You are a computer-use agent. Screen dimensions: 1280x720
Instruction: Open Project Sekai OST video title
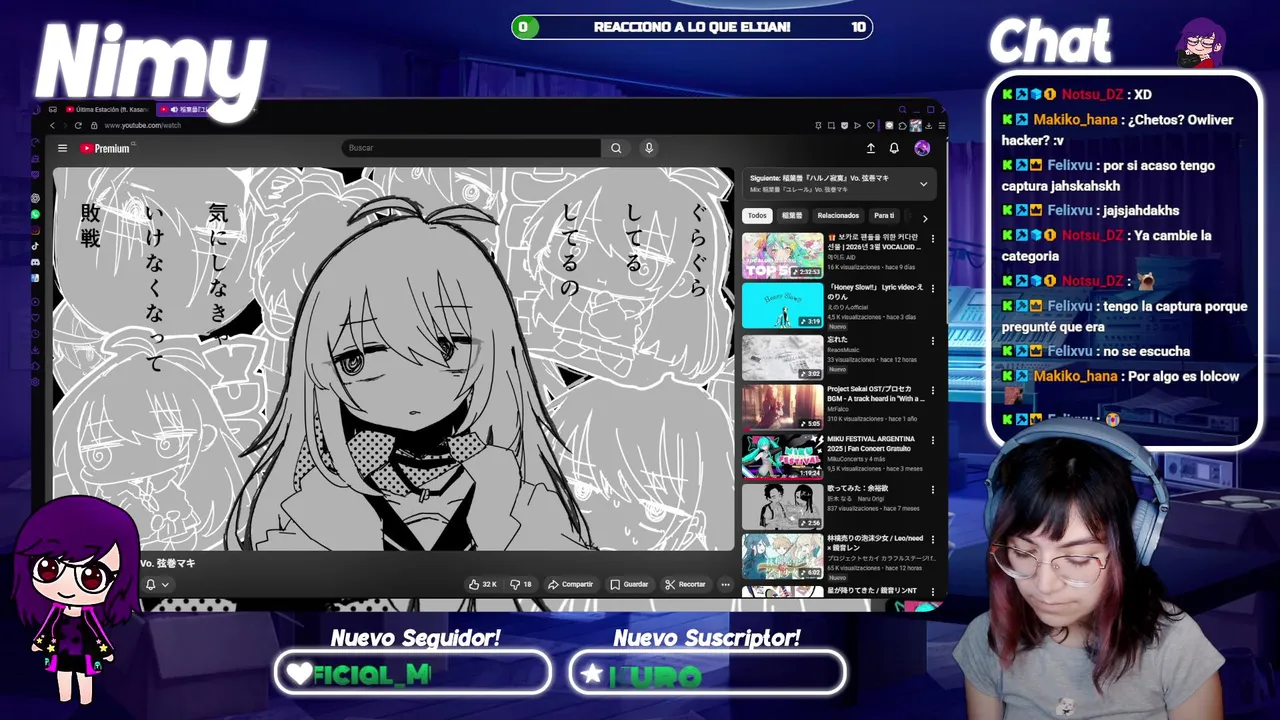(x=875, y=394)
